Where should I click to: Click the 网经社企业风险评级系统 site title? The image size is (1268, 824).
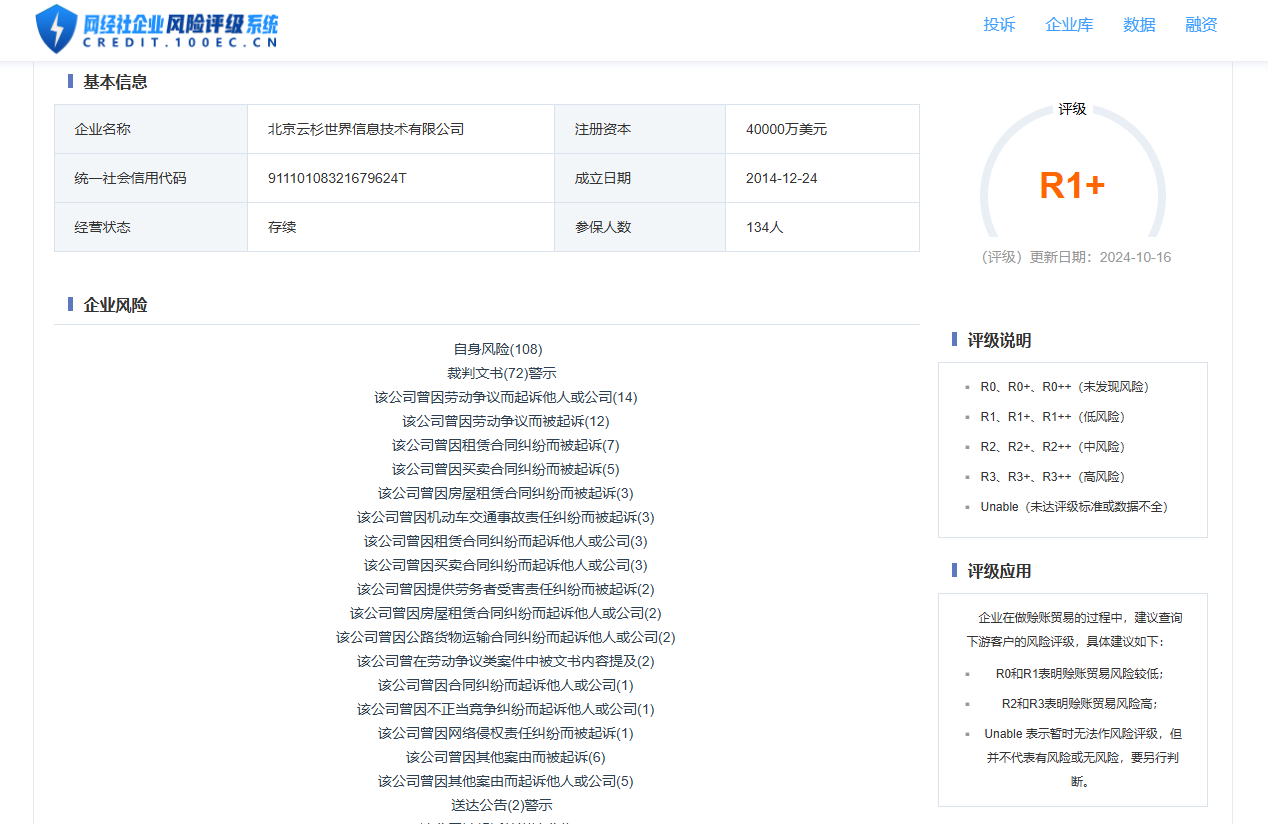[x=181, y=25]
